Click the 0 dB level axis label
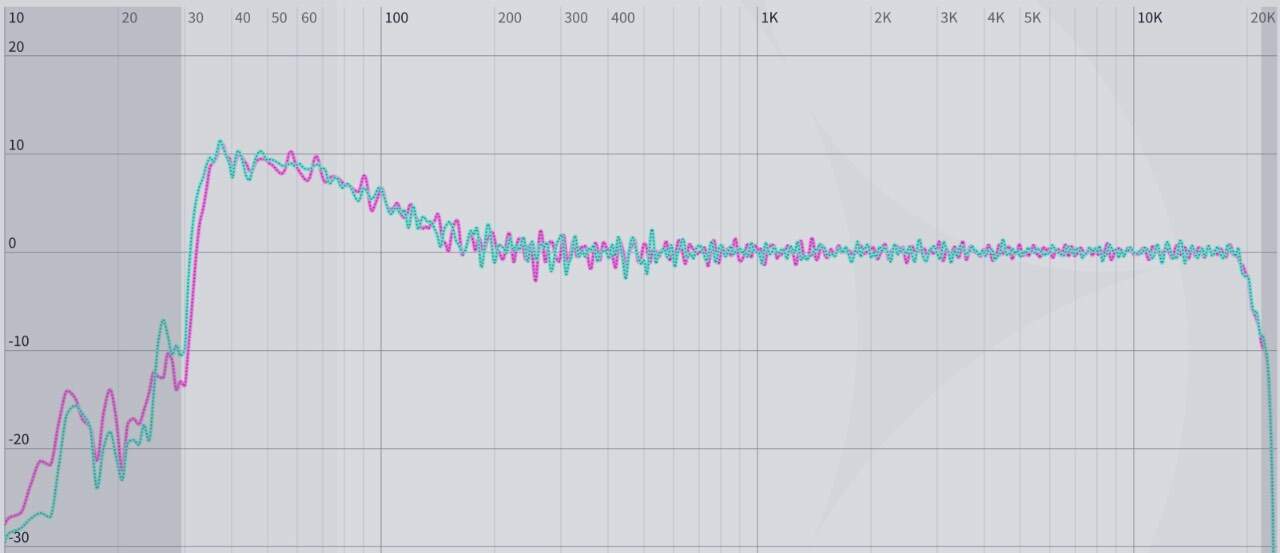The image size is (1280, 553). tap(12, 244)
